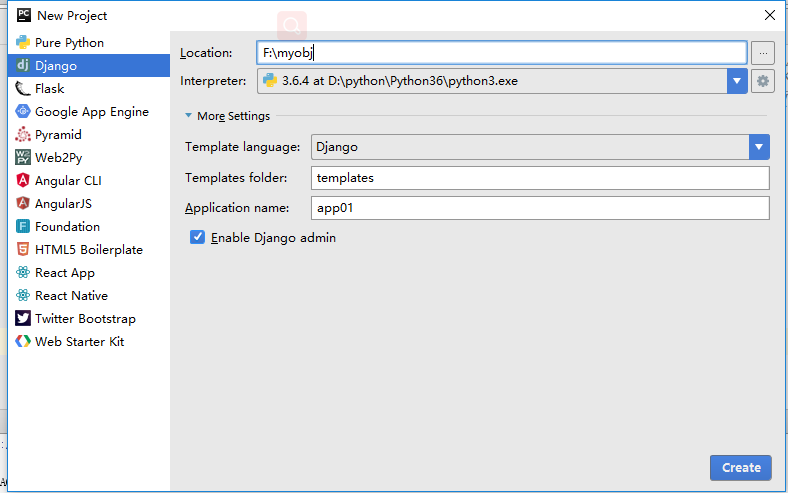The width and height of the screenshot is (788, 493).
Task: Click the Template language label
Action: tap(242, 147)
